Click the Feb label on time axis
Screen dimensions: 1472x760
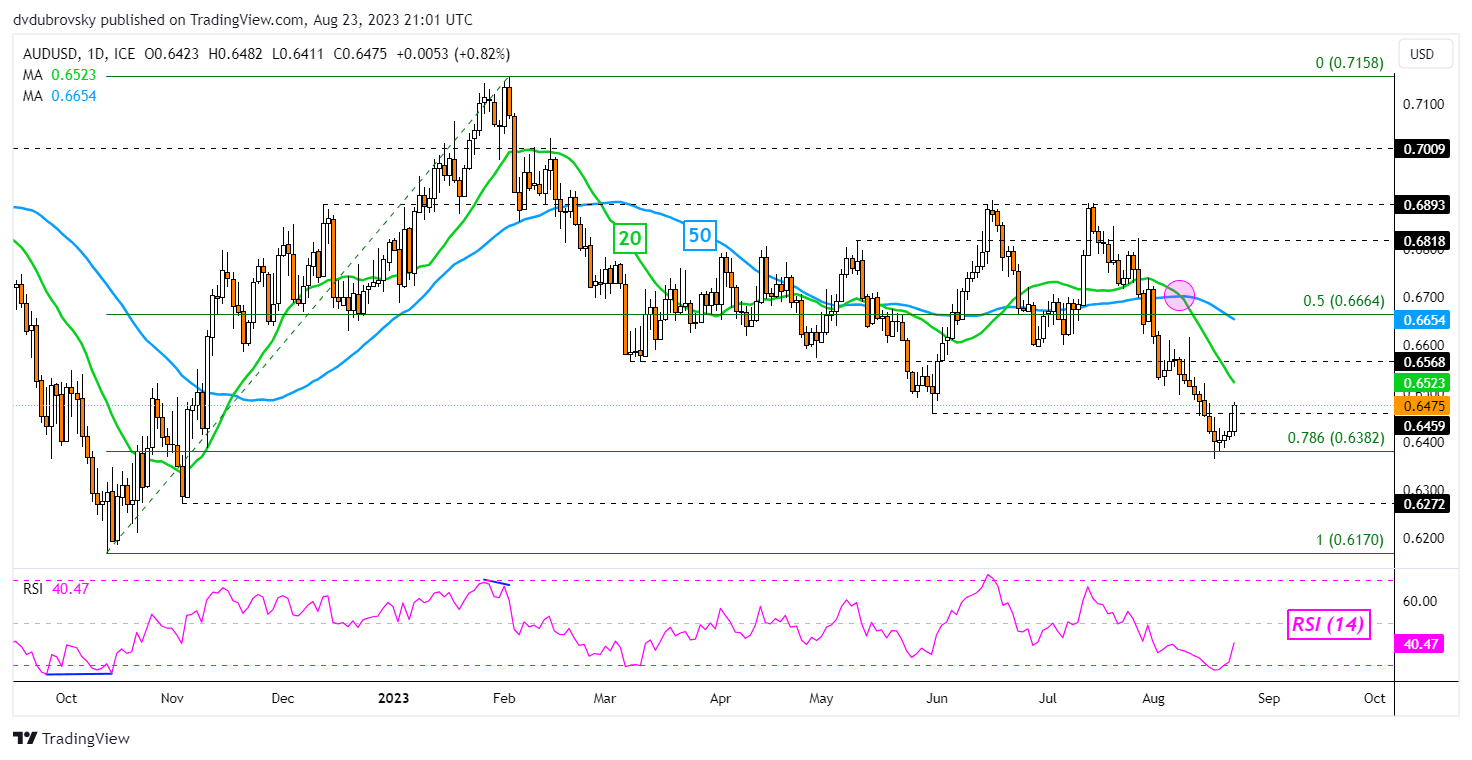[503, 698]
